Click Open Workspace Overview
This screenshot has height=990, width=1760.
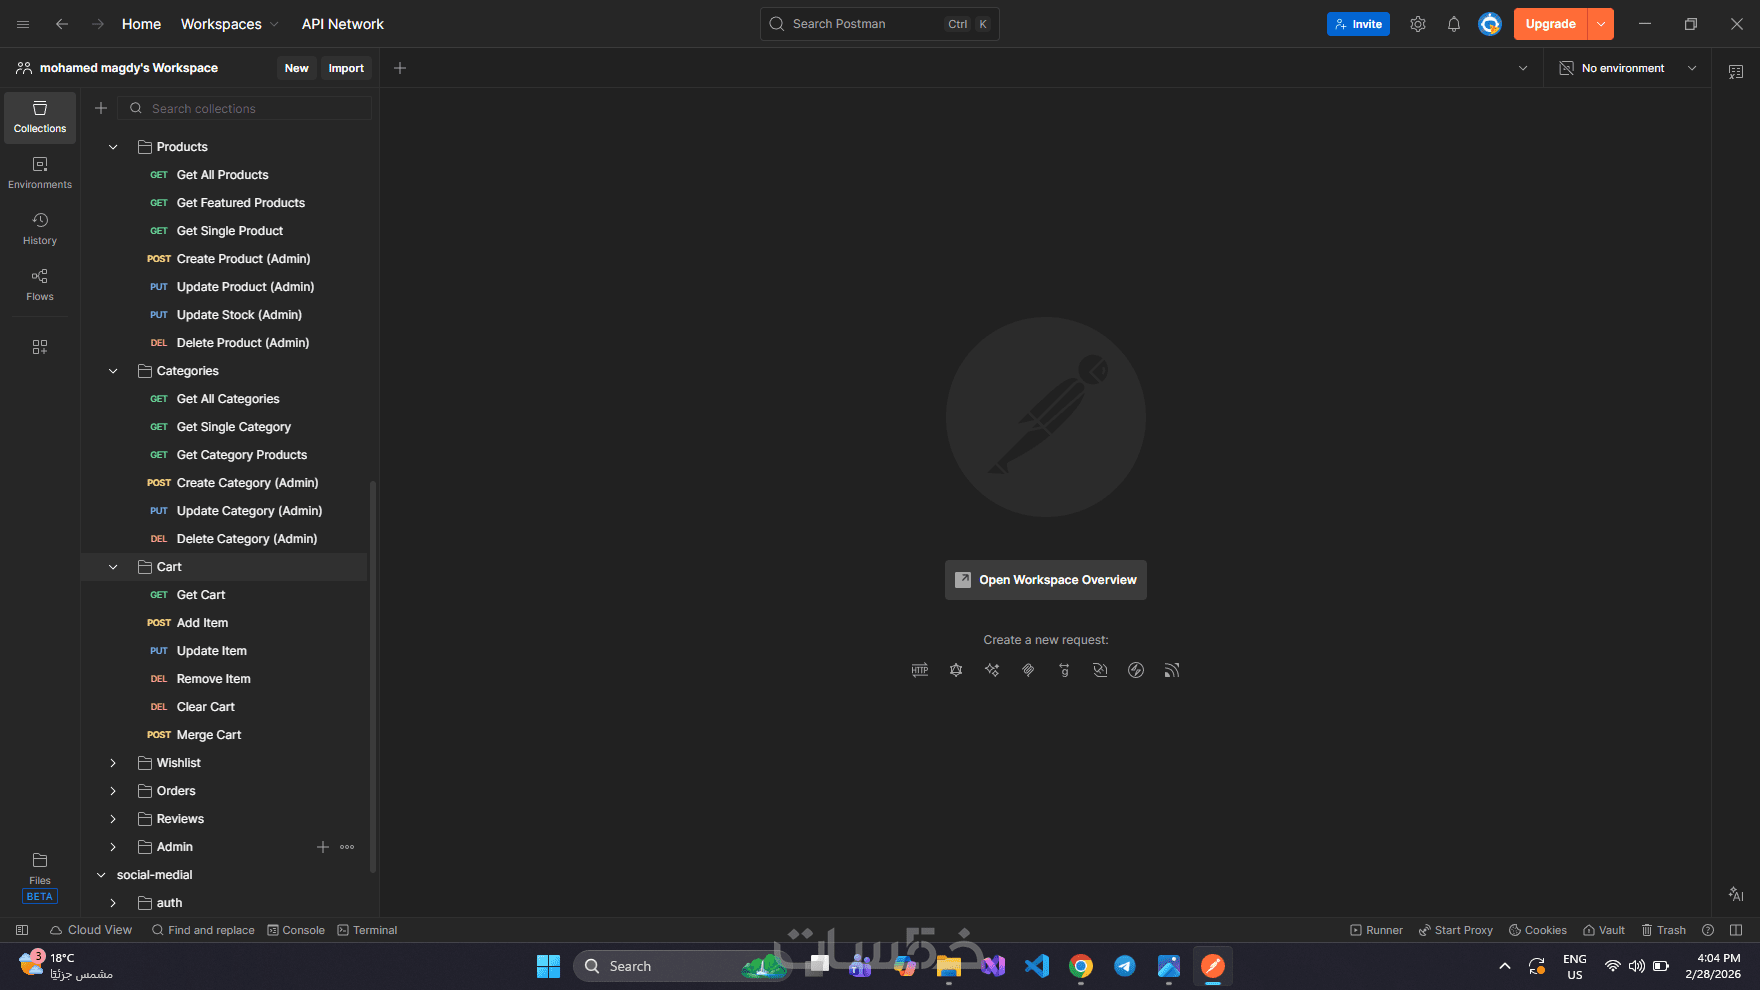1046,580
